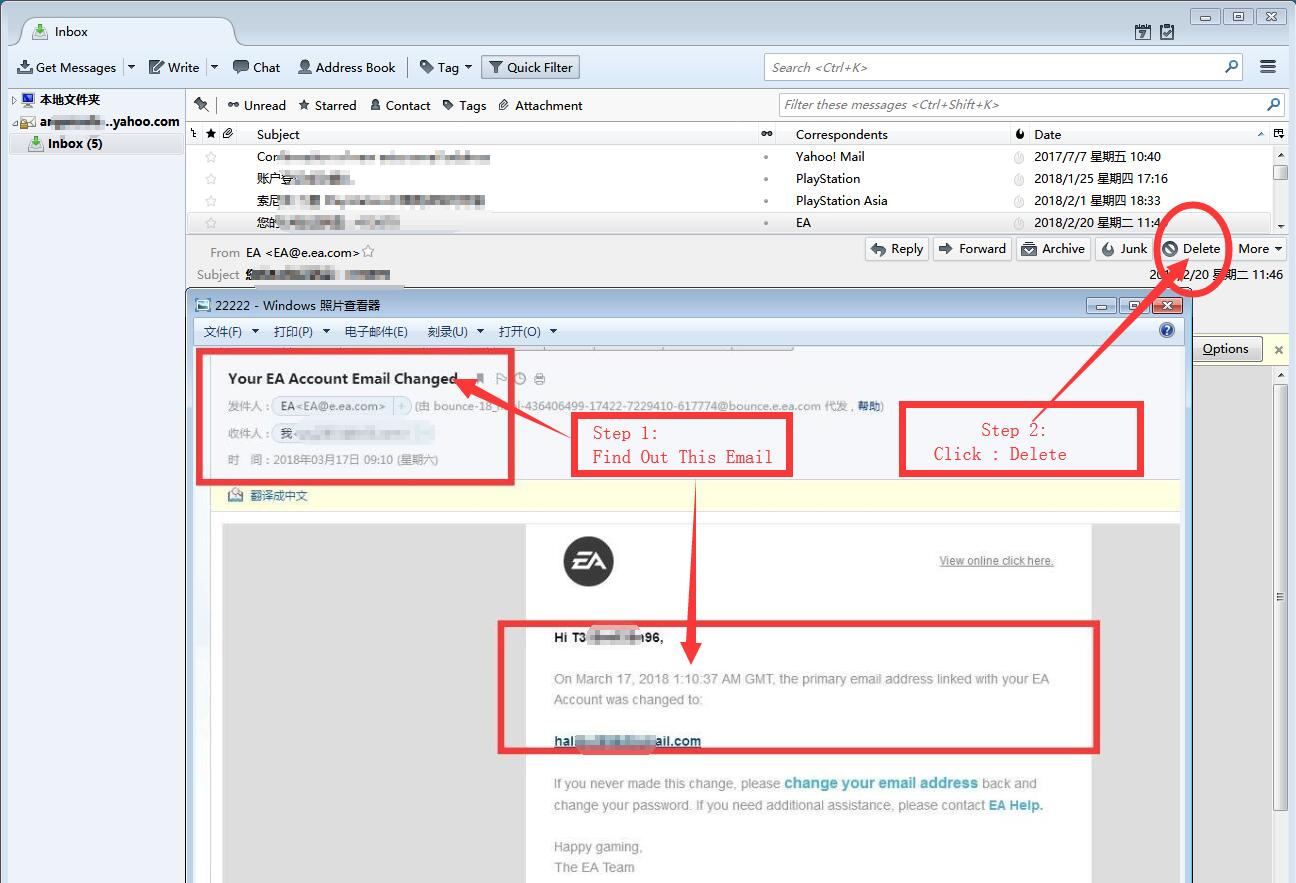Click Reply in the message header
This screenshot has height=883, width=1296.
tap(897, 249)
